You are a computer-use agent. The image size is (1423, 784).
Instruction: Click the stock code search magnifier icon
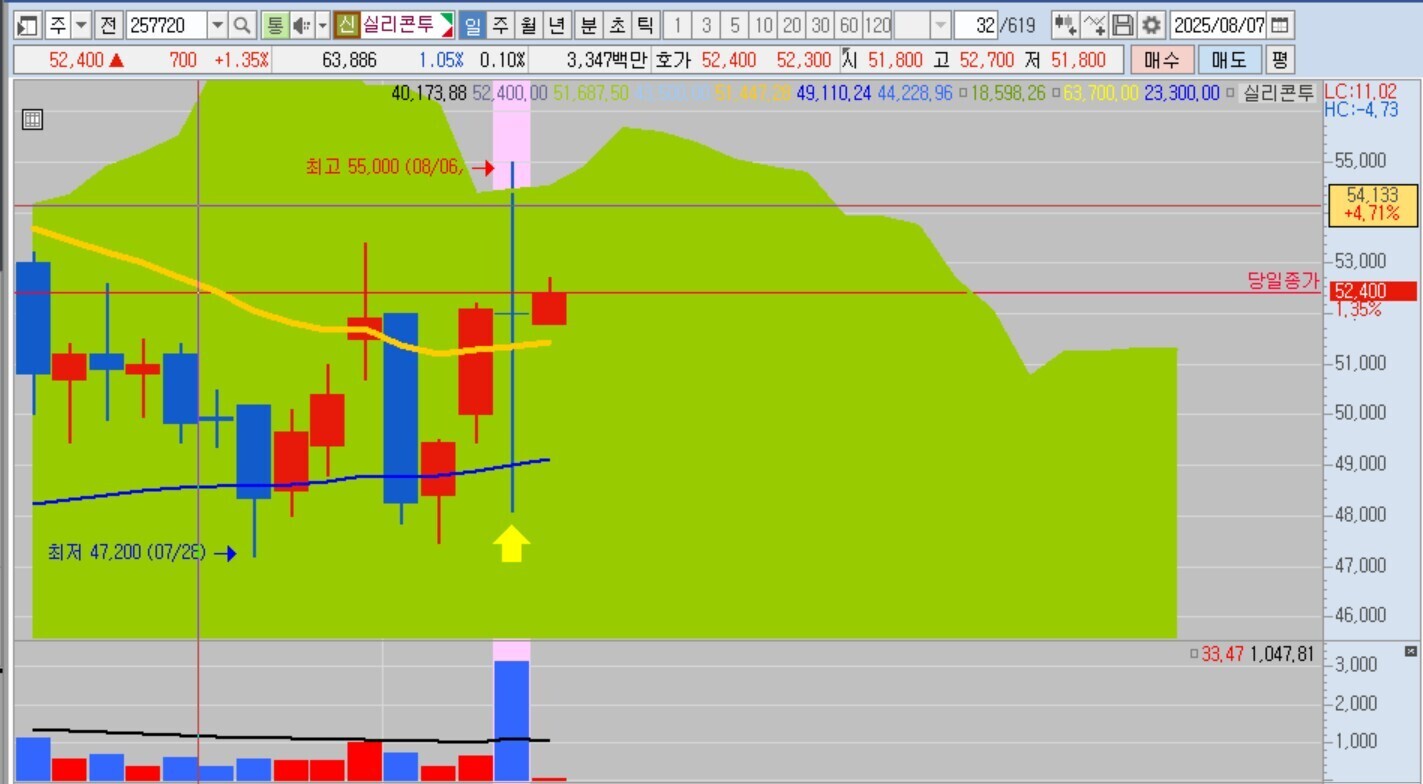point(242,25)
